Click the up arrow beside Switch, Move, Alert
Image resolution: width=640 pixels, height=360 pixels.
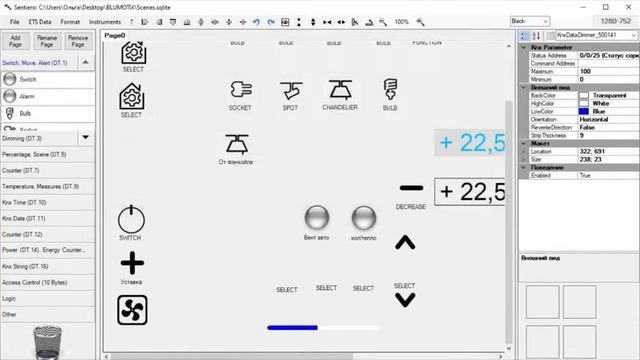click(x=85, y=62)
